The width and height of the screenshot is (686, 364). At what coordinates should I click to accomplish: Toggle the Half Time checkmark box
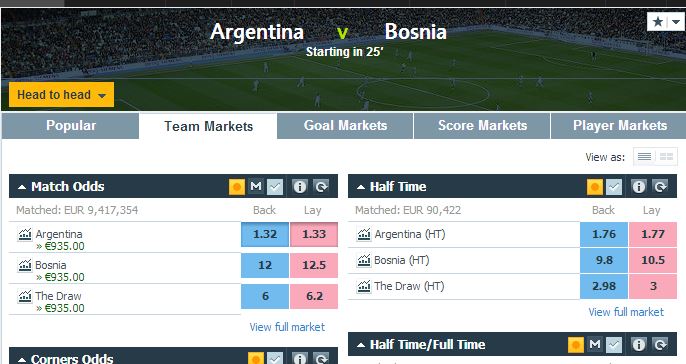[x=614, y=187]
